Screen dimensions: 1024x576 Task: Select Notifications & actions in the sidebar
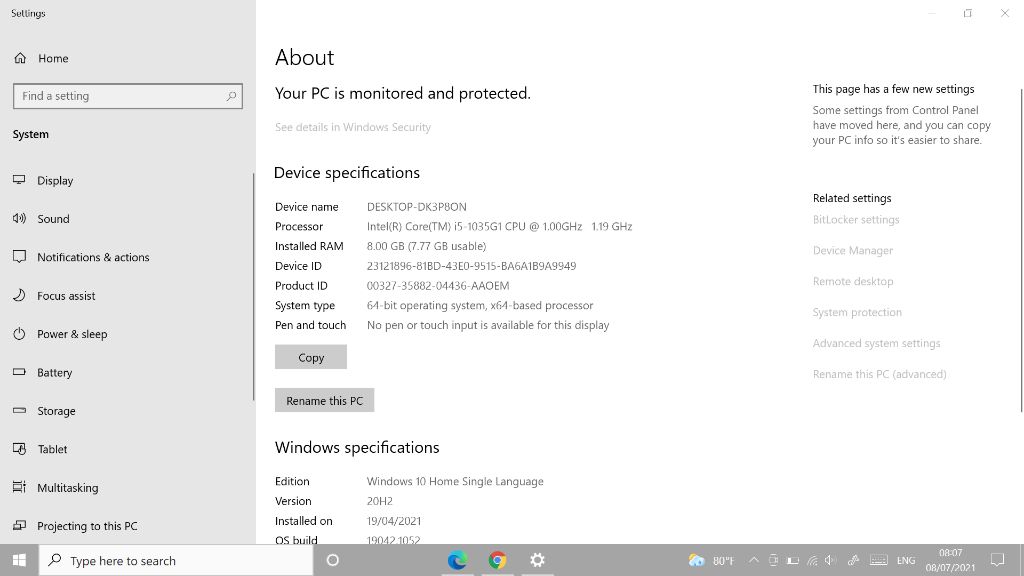coord(93,257)
